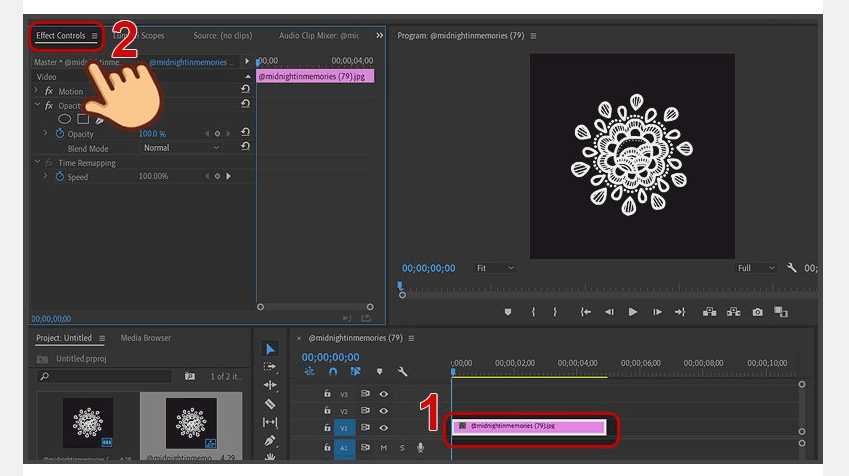Select the Pen tool in tools panel

point(270,440)
